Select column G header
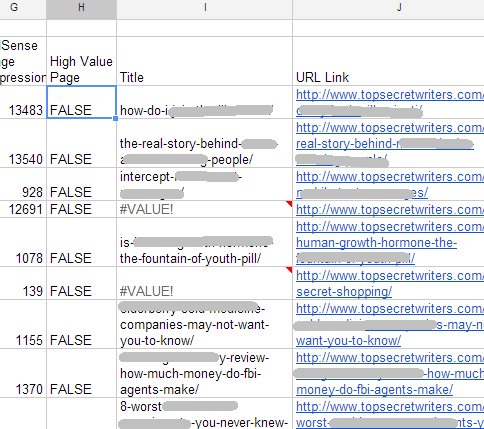The image size is (484, 429). 23,9
